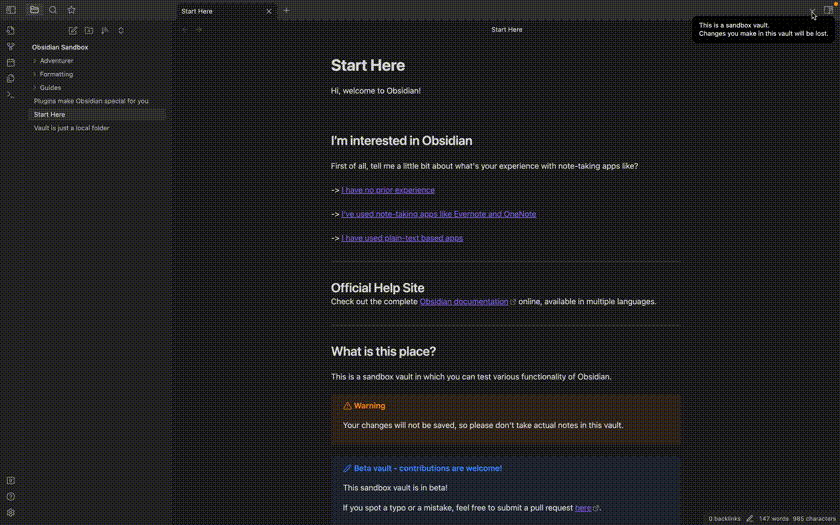Click the "I'm interested in Obsidian" heading
Image resolution: width=840 pixels, height=525 pixels.
pyautogui.click(x=401, y=141)
